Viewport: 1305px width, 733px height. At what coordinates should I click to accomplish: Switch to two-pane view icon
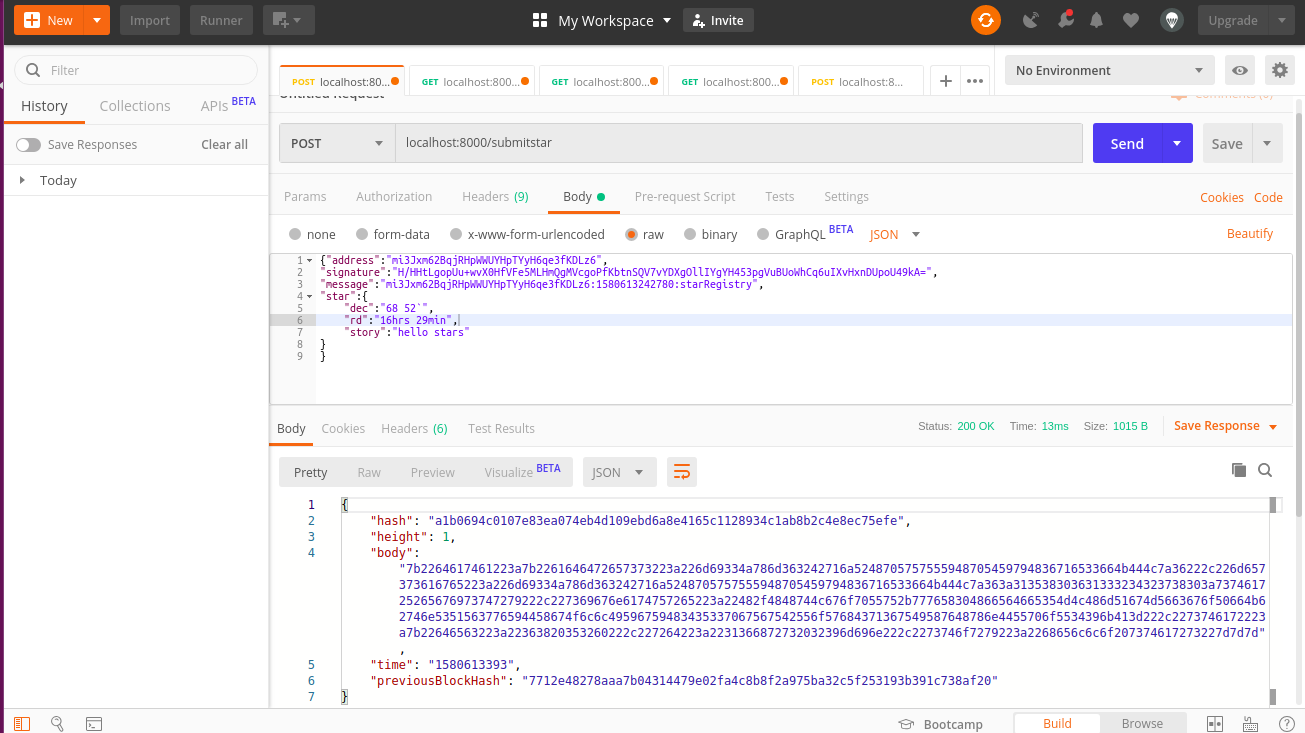[x=1215, y=723]
